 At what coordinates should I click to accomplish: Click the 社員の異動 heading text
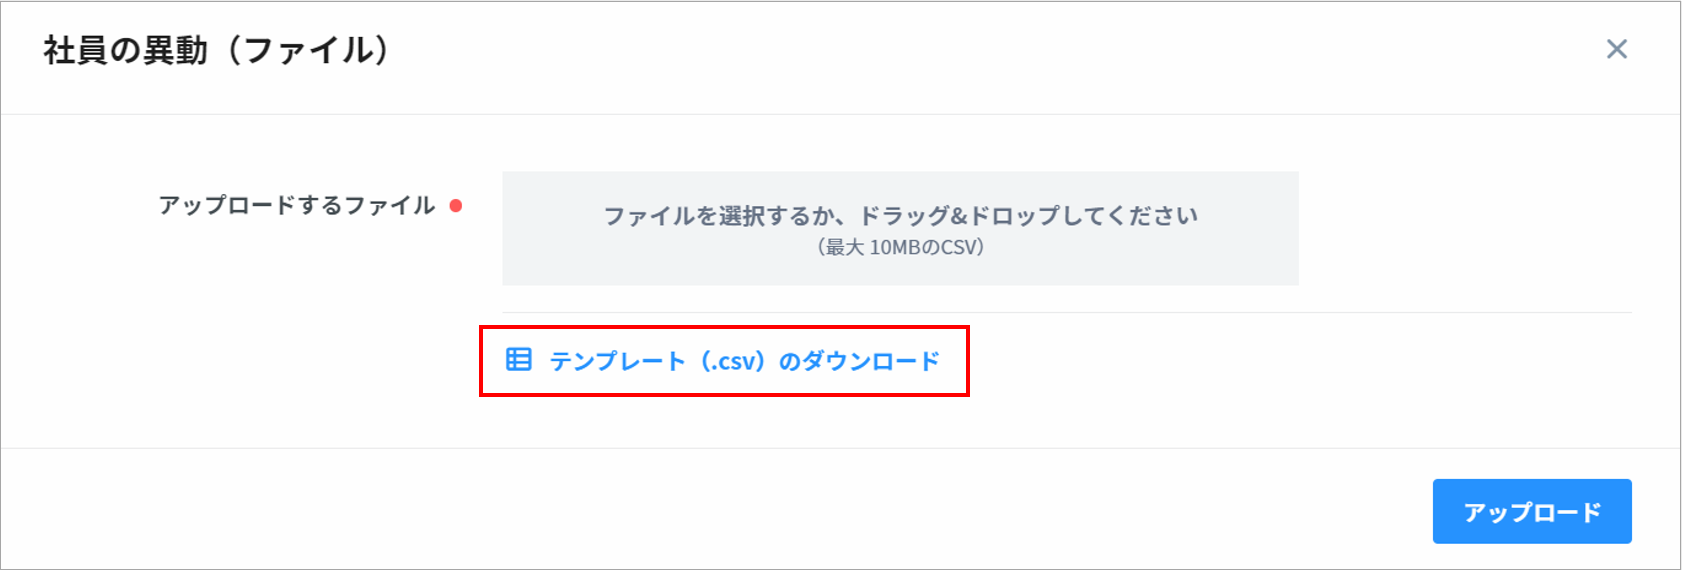(x=125, y=50)
